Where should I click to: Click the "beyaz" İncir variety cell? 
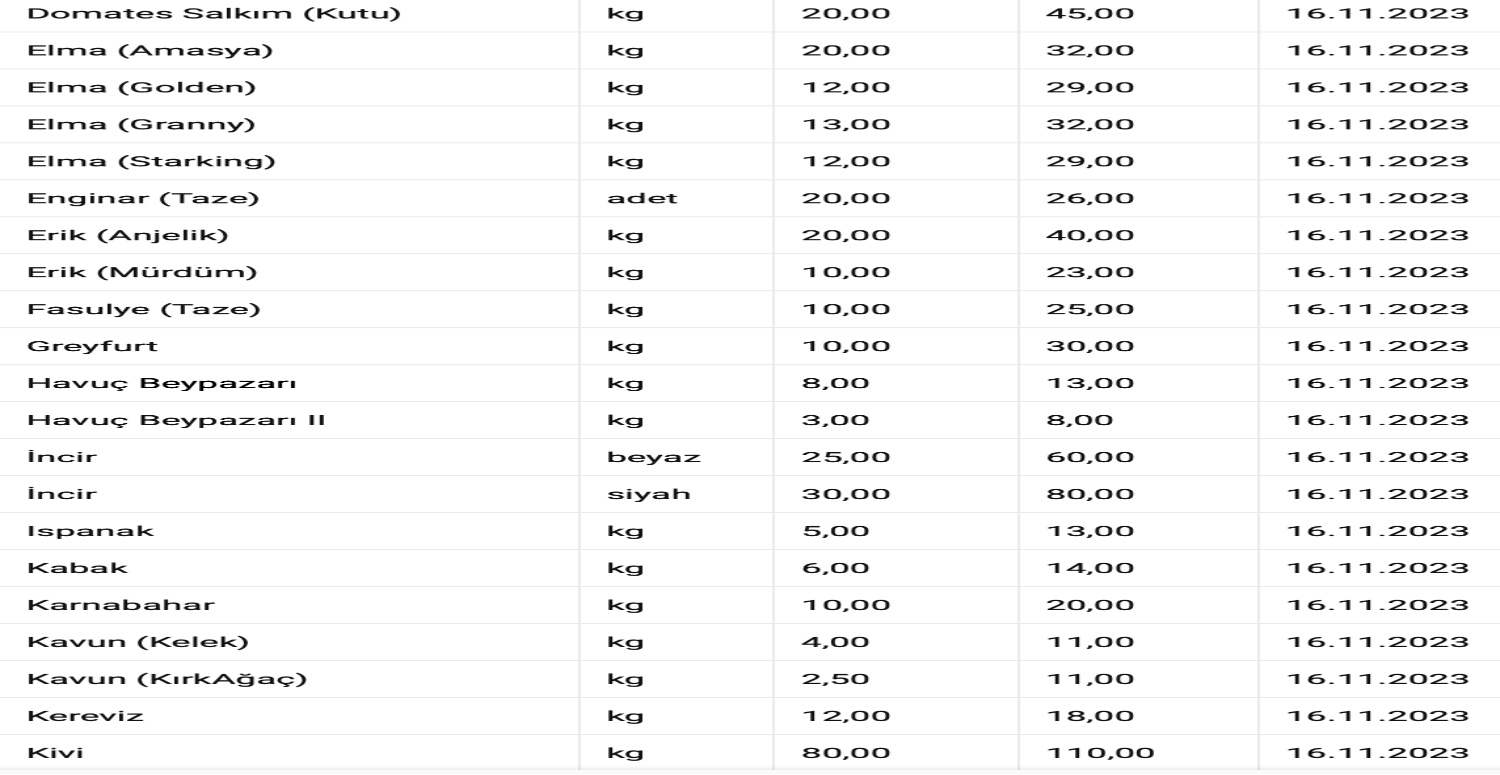pyautogui.click(x=653, y=457)
